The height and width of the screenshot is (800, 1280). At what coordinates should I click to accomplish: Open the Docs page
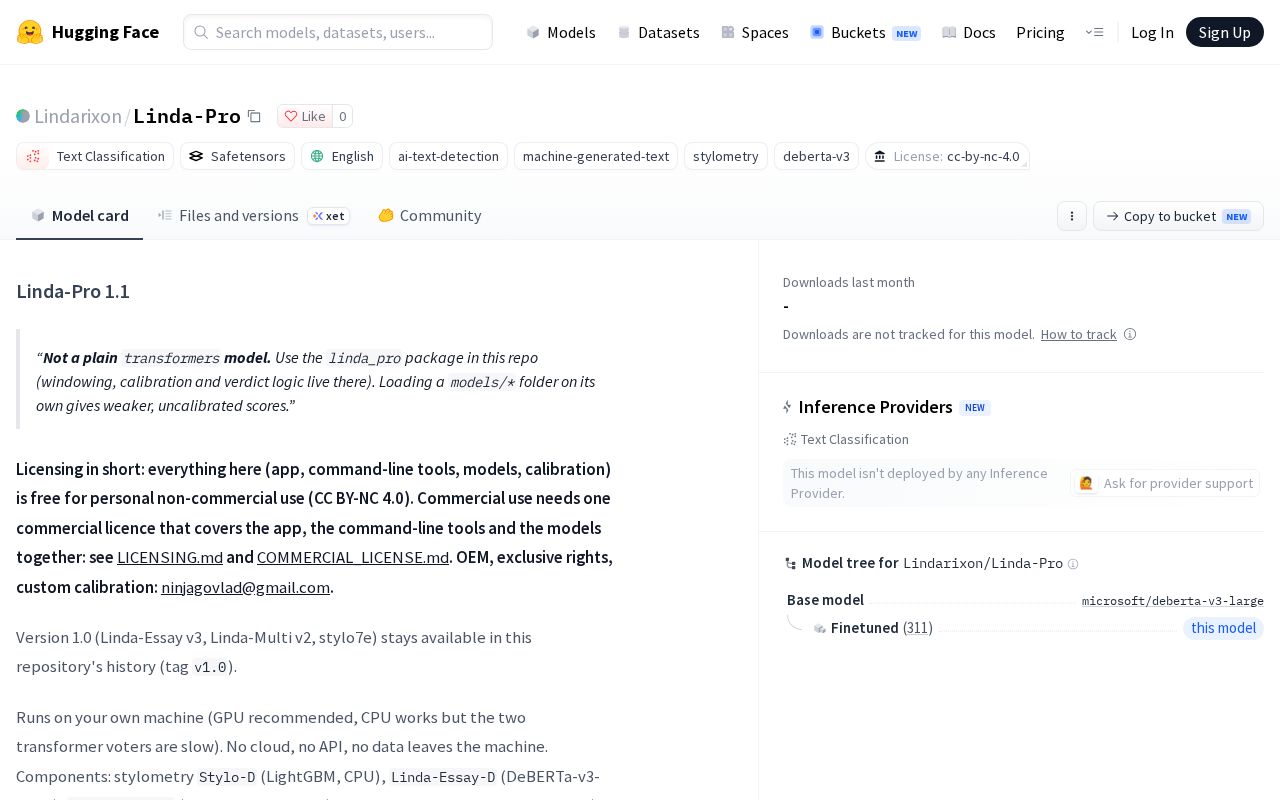point(969,32)
